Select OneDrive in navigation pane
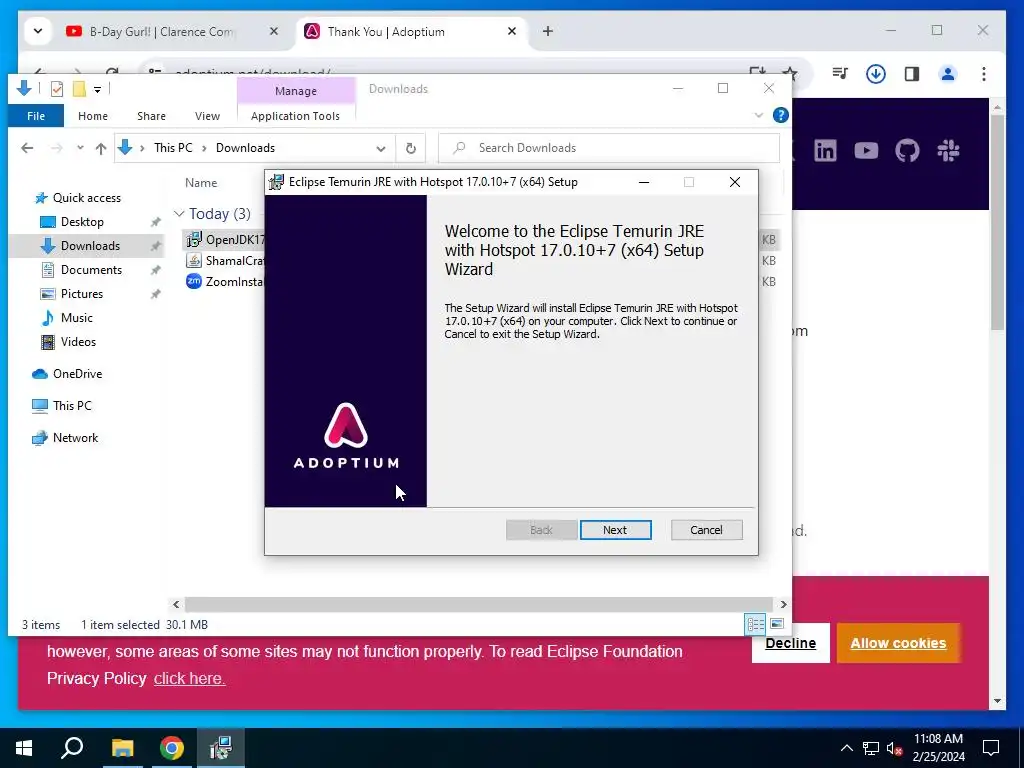This screenshot has height=768, width=1024. pyautogui.click(x=77, y=374)
